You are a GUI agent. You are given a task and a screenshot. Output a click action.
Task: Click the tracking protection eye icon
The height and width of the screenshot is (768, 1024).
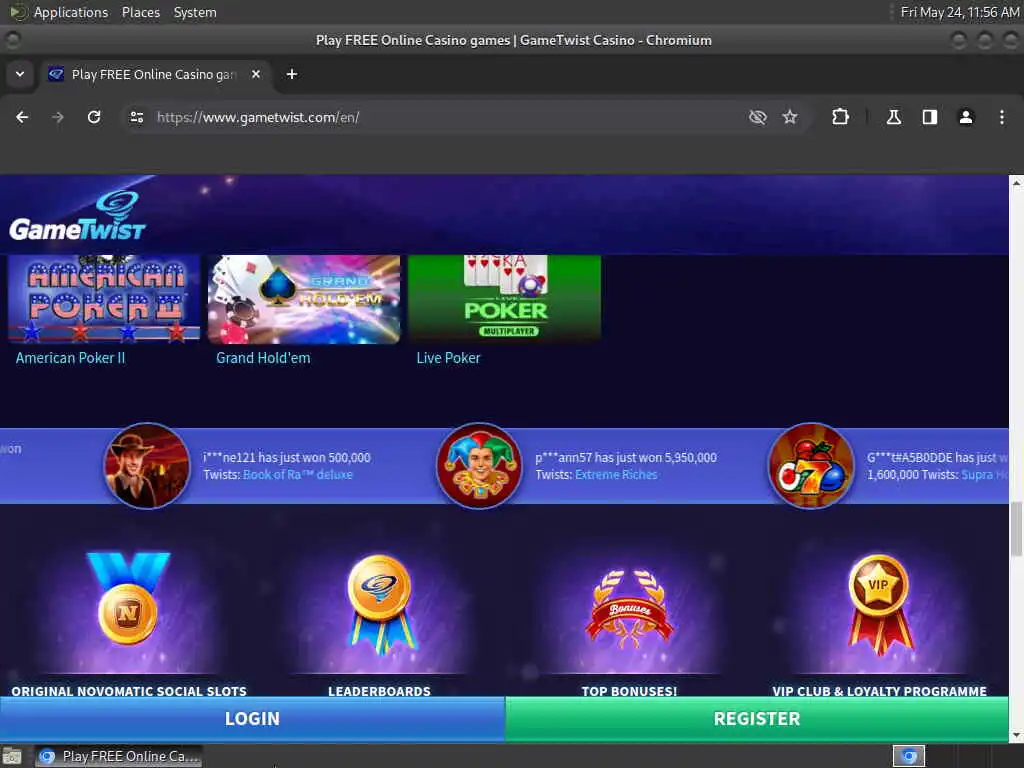pyautogui.click(x=758, y=117)
